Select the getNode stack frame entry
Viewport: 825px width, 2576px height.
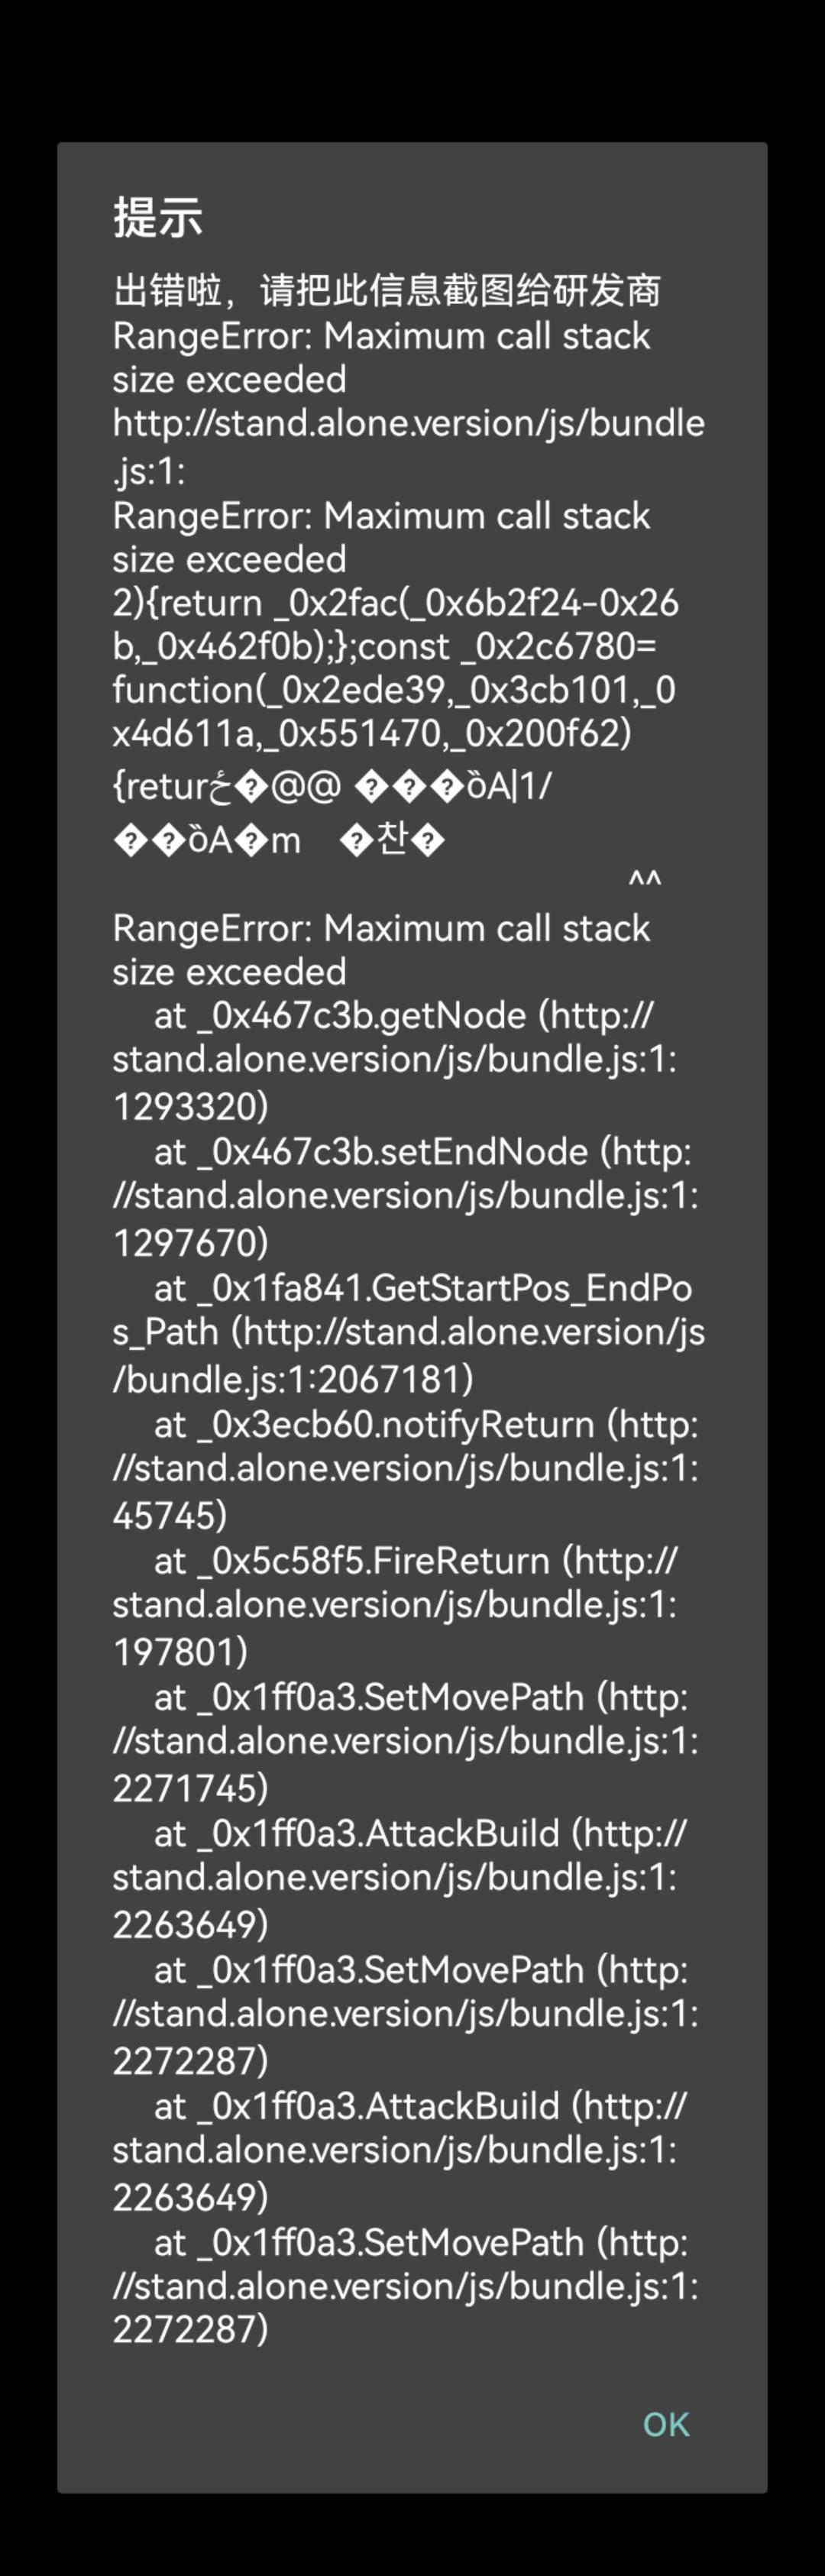click(x=394, y=1060)
